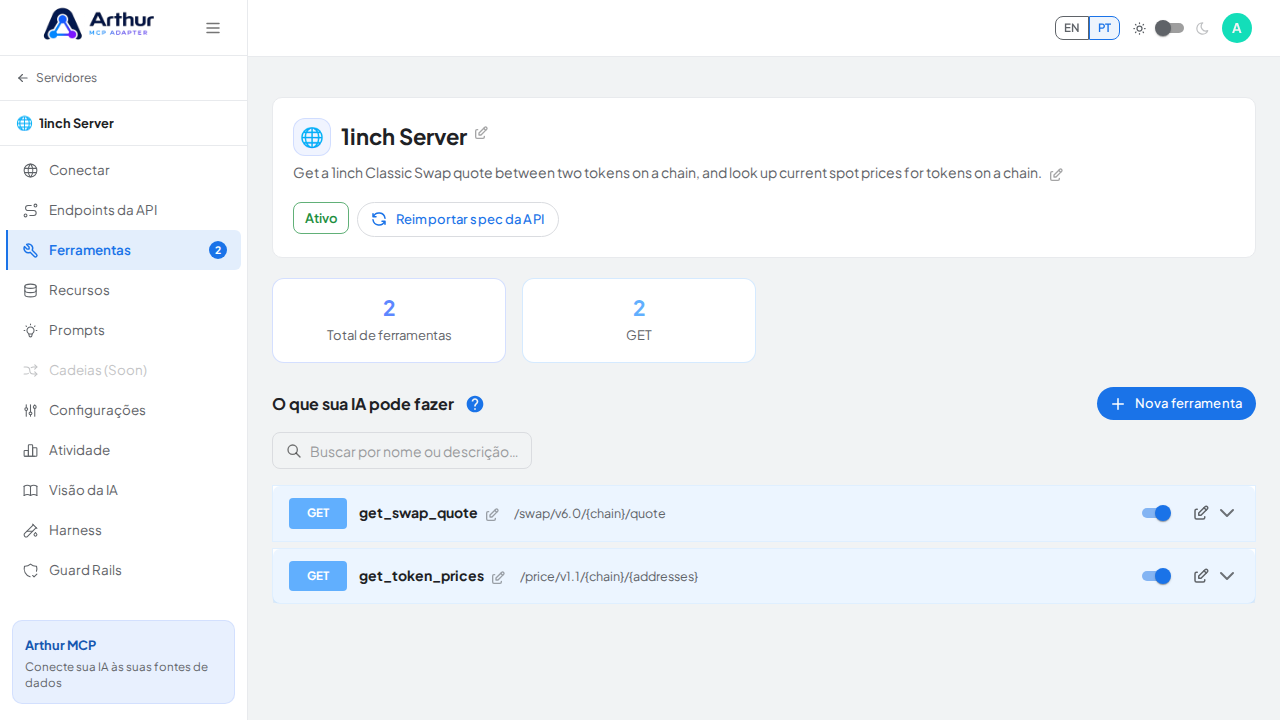Disable the get_token_prices tool toggle
Image resolution: width=1280 pixels, height=720 pixels.
1156,576
